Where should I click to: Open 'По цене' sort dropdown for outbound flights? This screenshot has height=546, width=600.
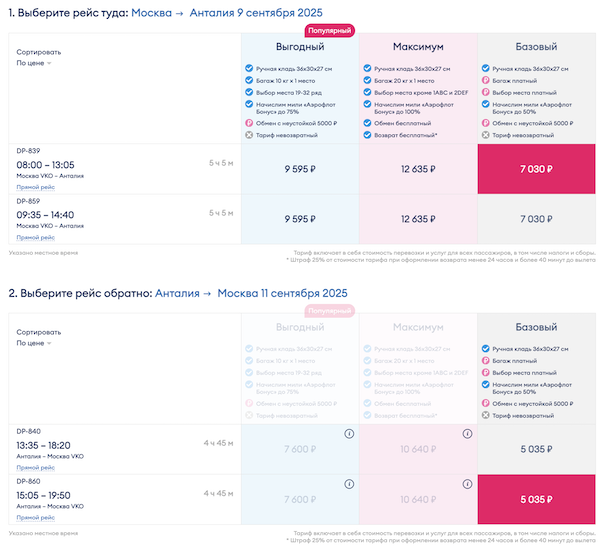pyautogui.click(x=34, y=63)
